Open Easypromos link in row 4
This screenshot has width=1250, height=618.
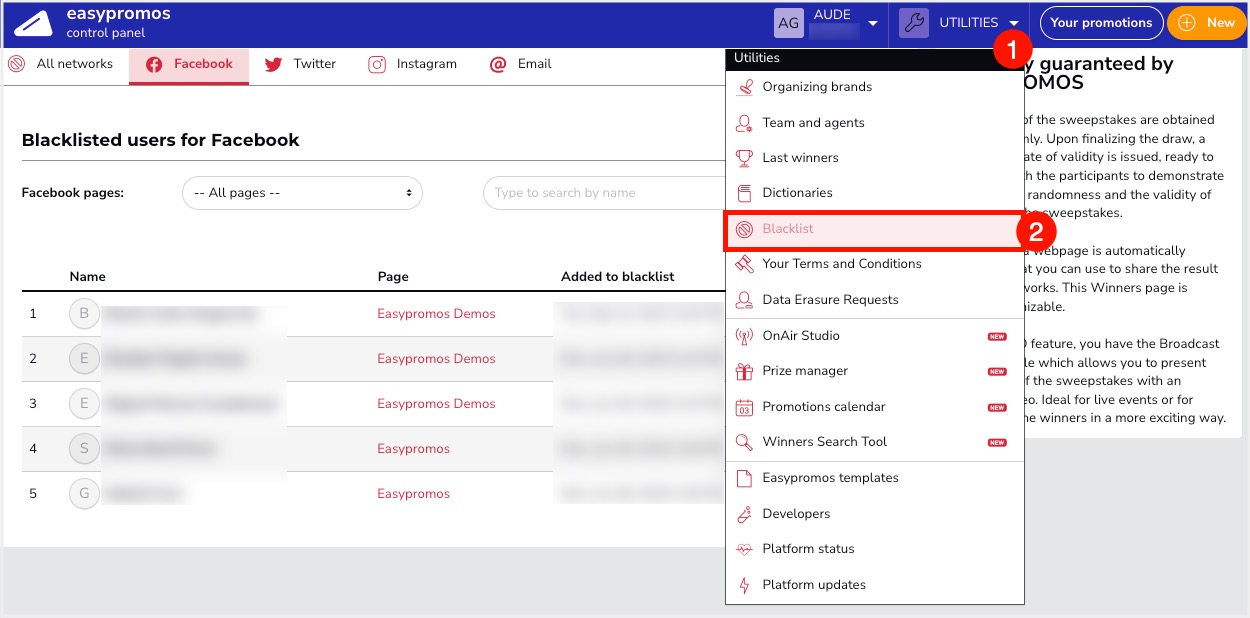[413, 449]
